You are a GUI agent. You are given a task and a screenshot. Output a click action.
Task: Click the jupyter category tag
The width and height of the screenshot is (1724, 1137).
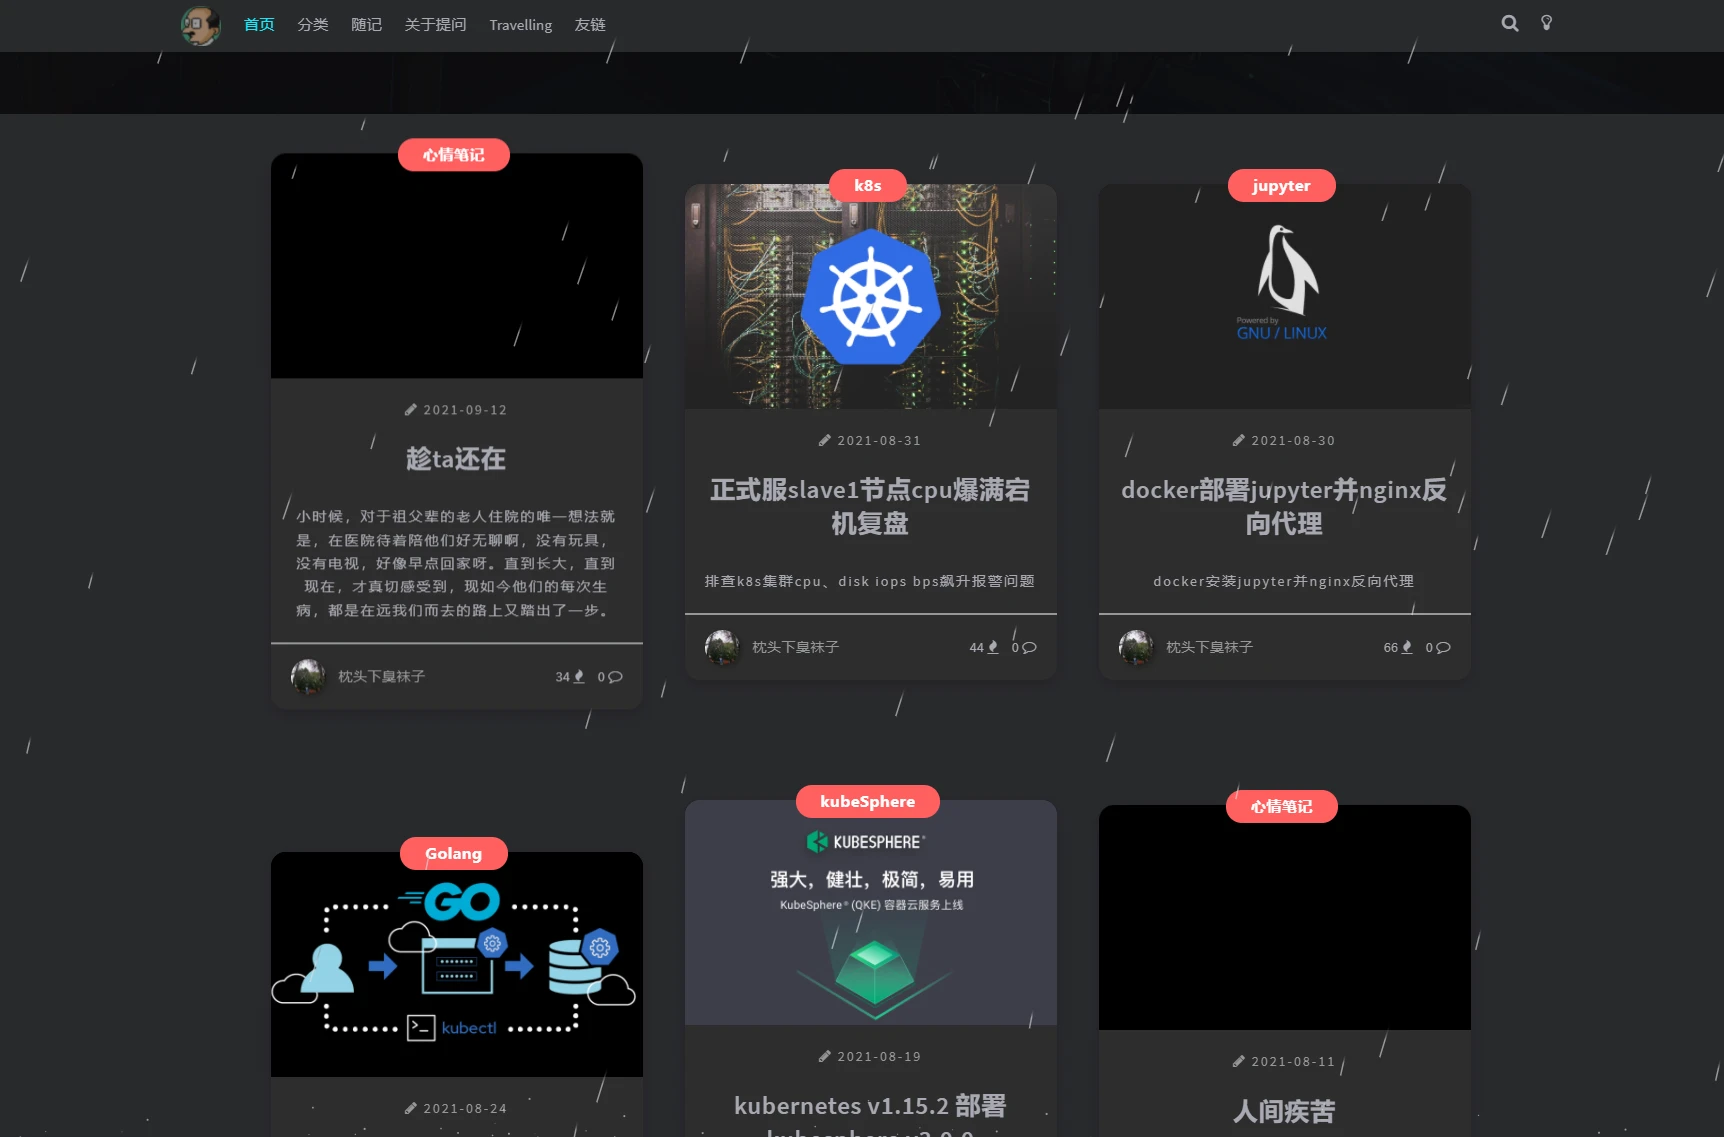(1281, 186)
